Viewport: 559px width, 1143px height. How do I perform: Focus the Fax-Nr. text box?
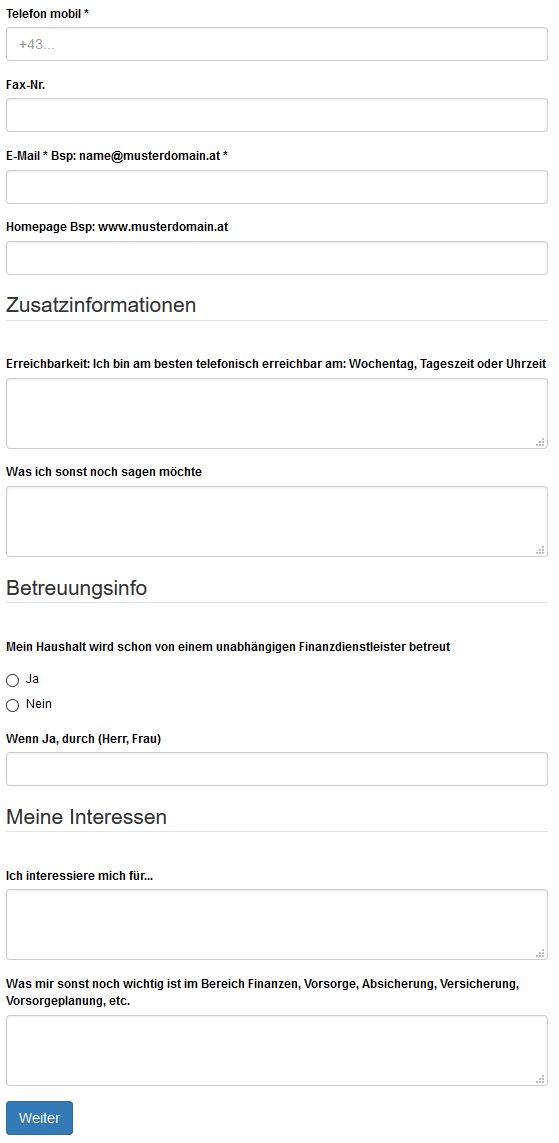277,115
